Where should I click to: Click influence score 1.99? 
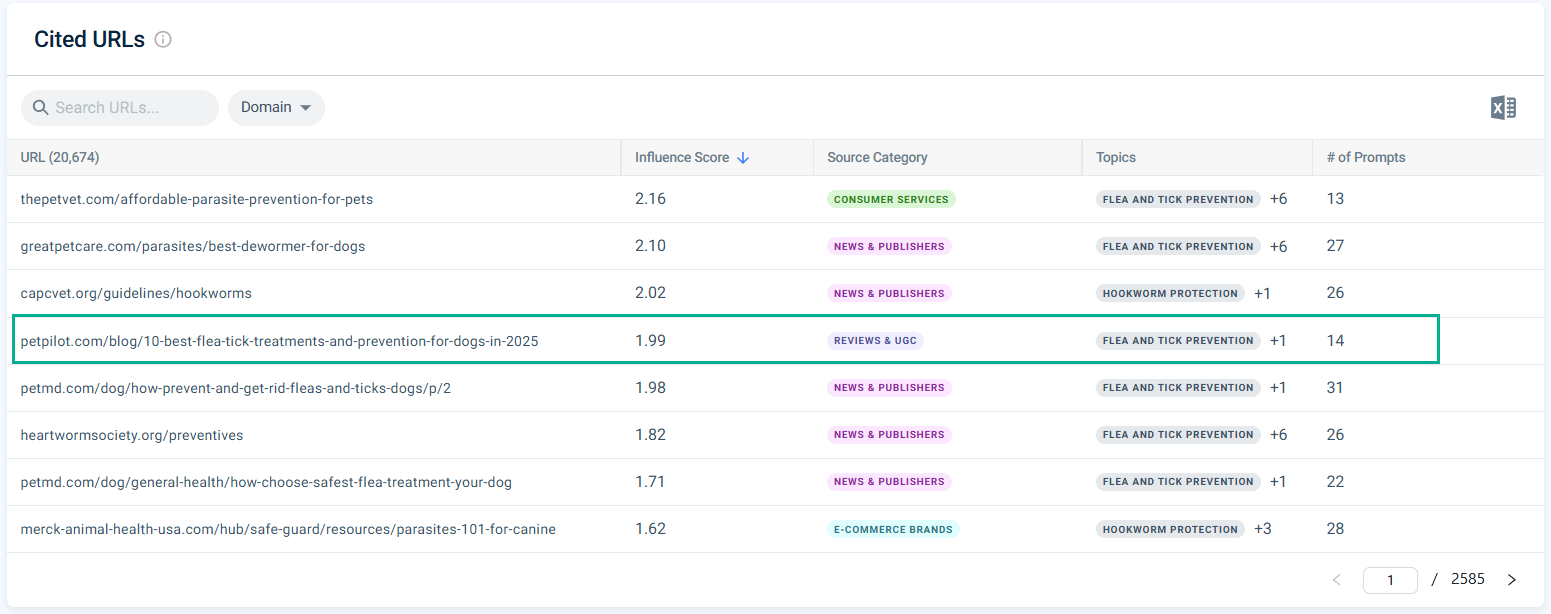coord(650,340)
